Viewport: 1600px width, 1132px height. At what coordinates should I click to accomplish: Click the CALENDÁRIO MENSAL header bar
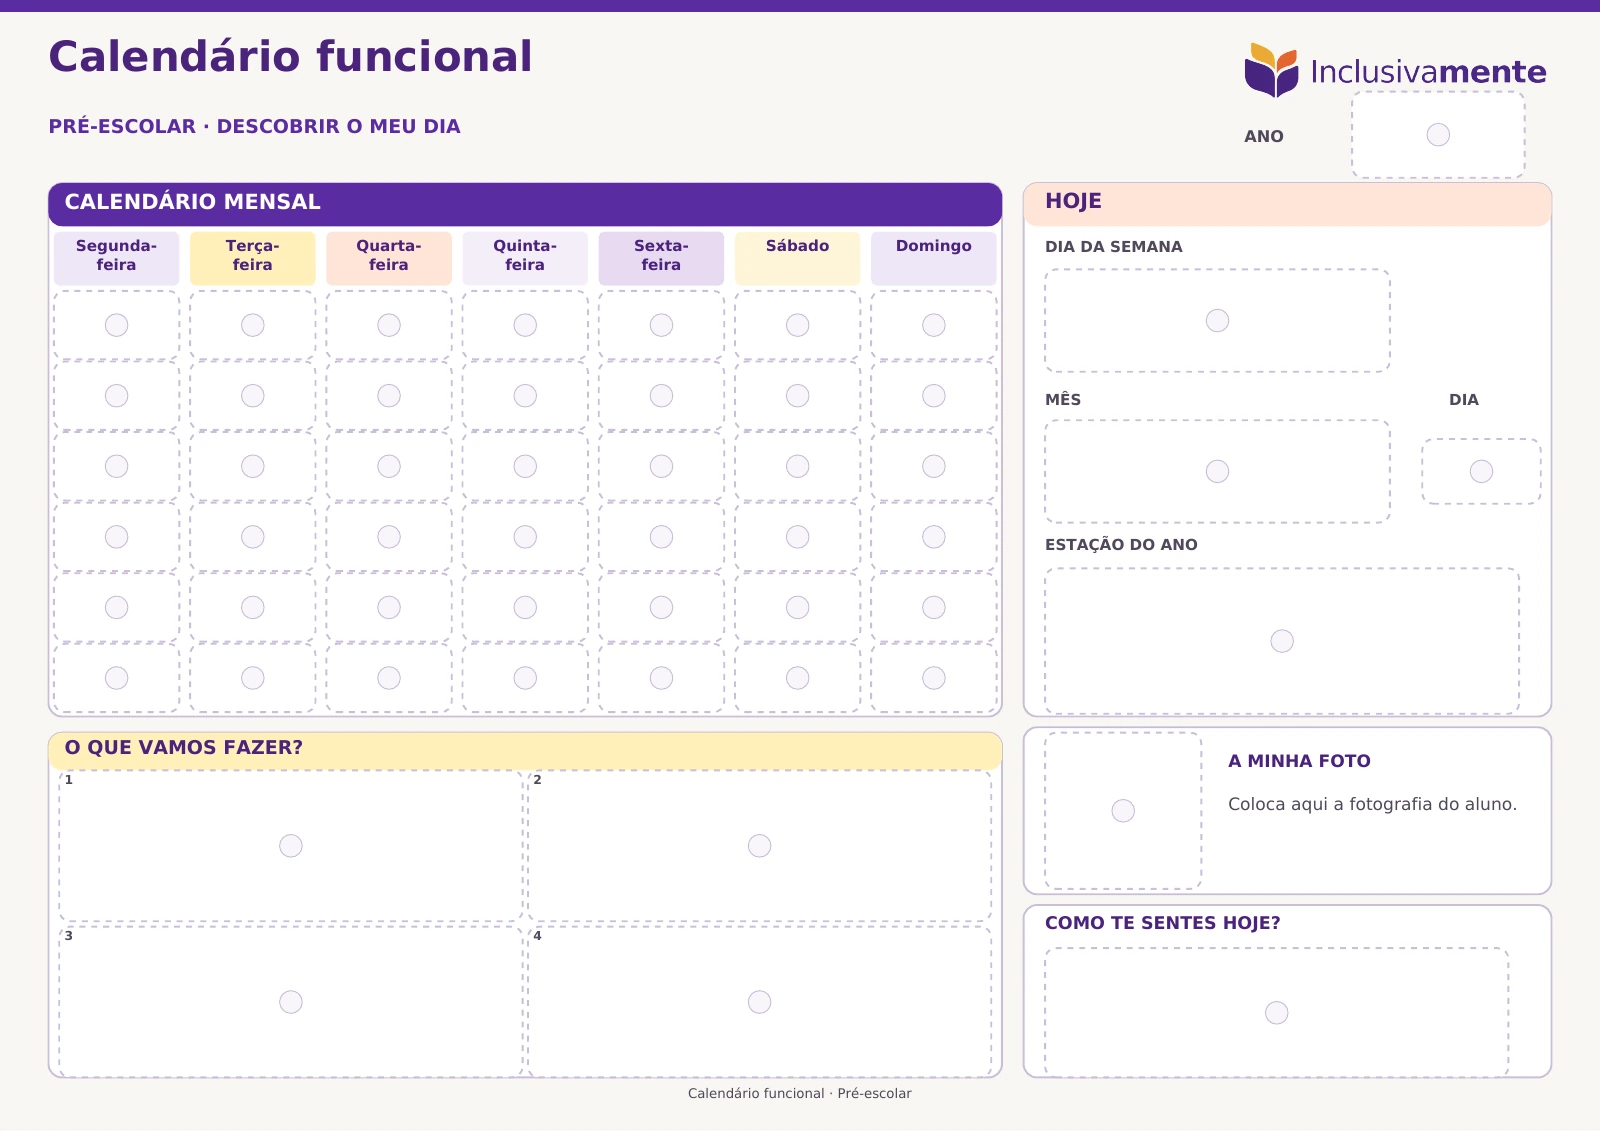[x=525, y=204]
